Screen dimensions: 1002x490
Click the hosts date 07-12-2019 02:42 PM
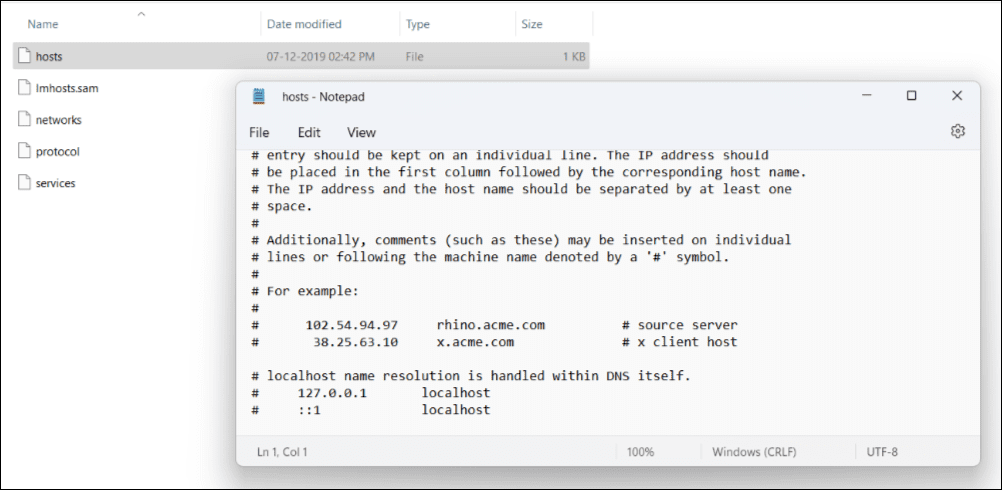click(321, 57)
